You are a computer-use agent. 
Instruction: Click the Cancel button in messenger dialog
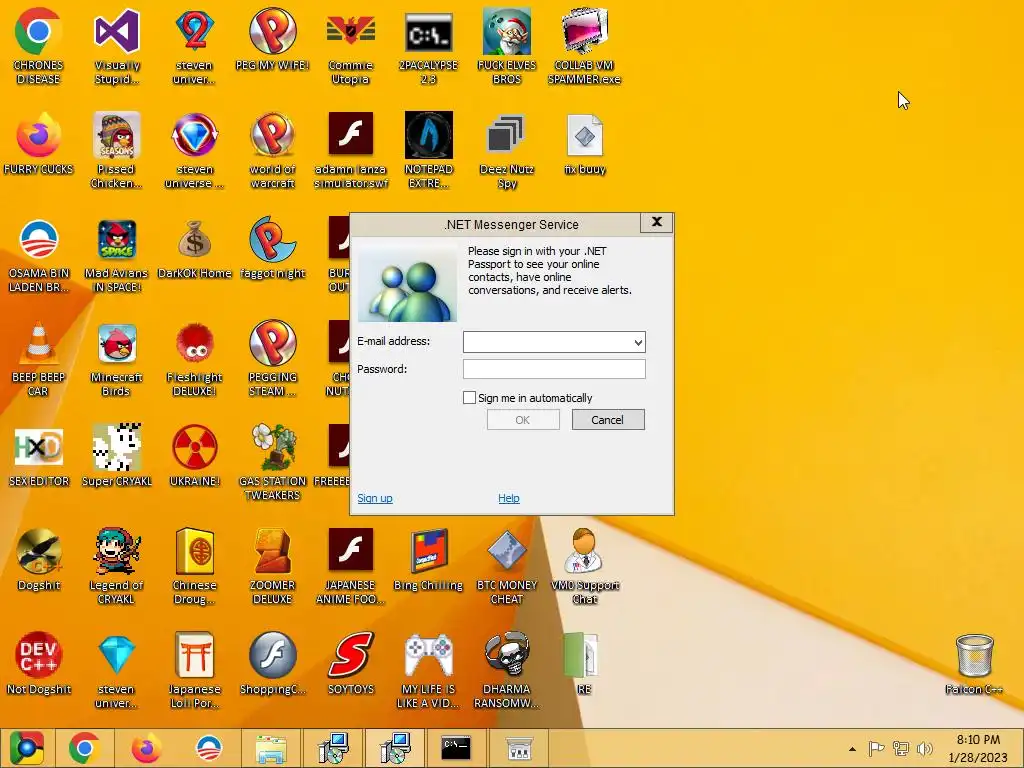click(608, 420)
